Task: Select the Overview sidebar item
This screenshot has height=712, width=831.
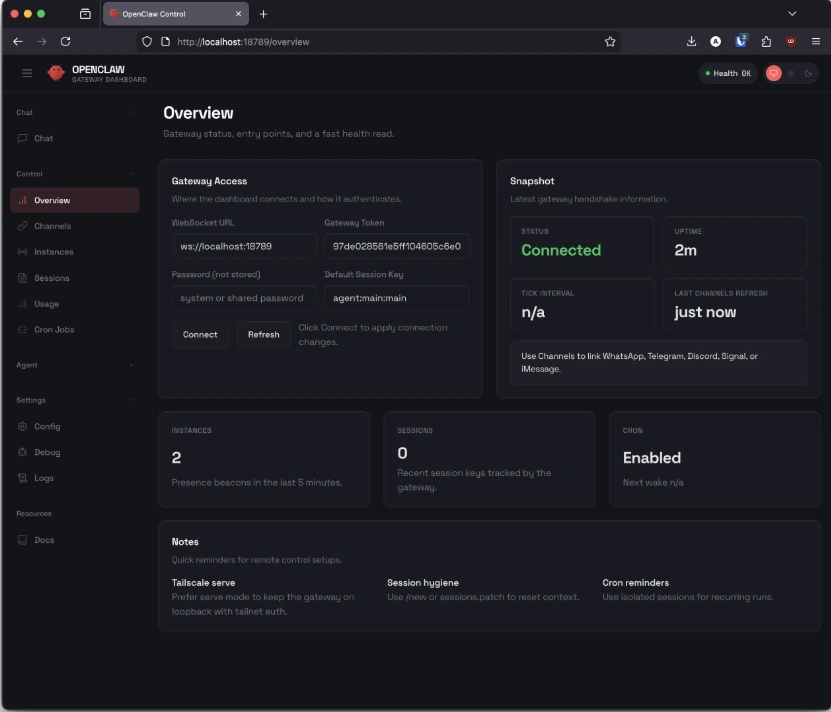Action: [x=75, y=200]
